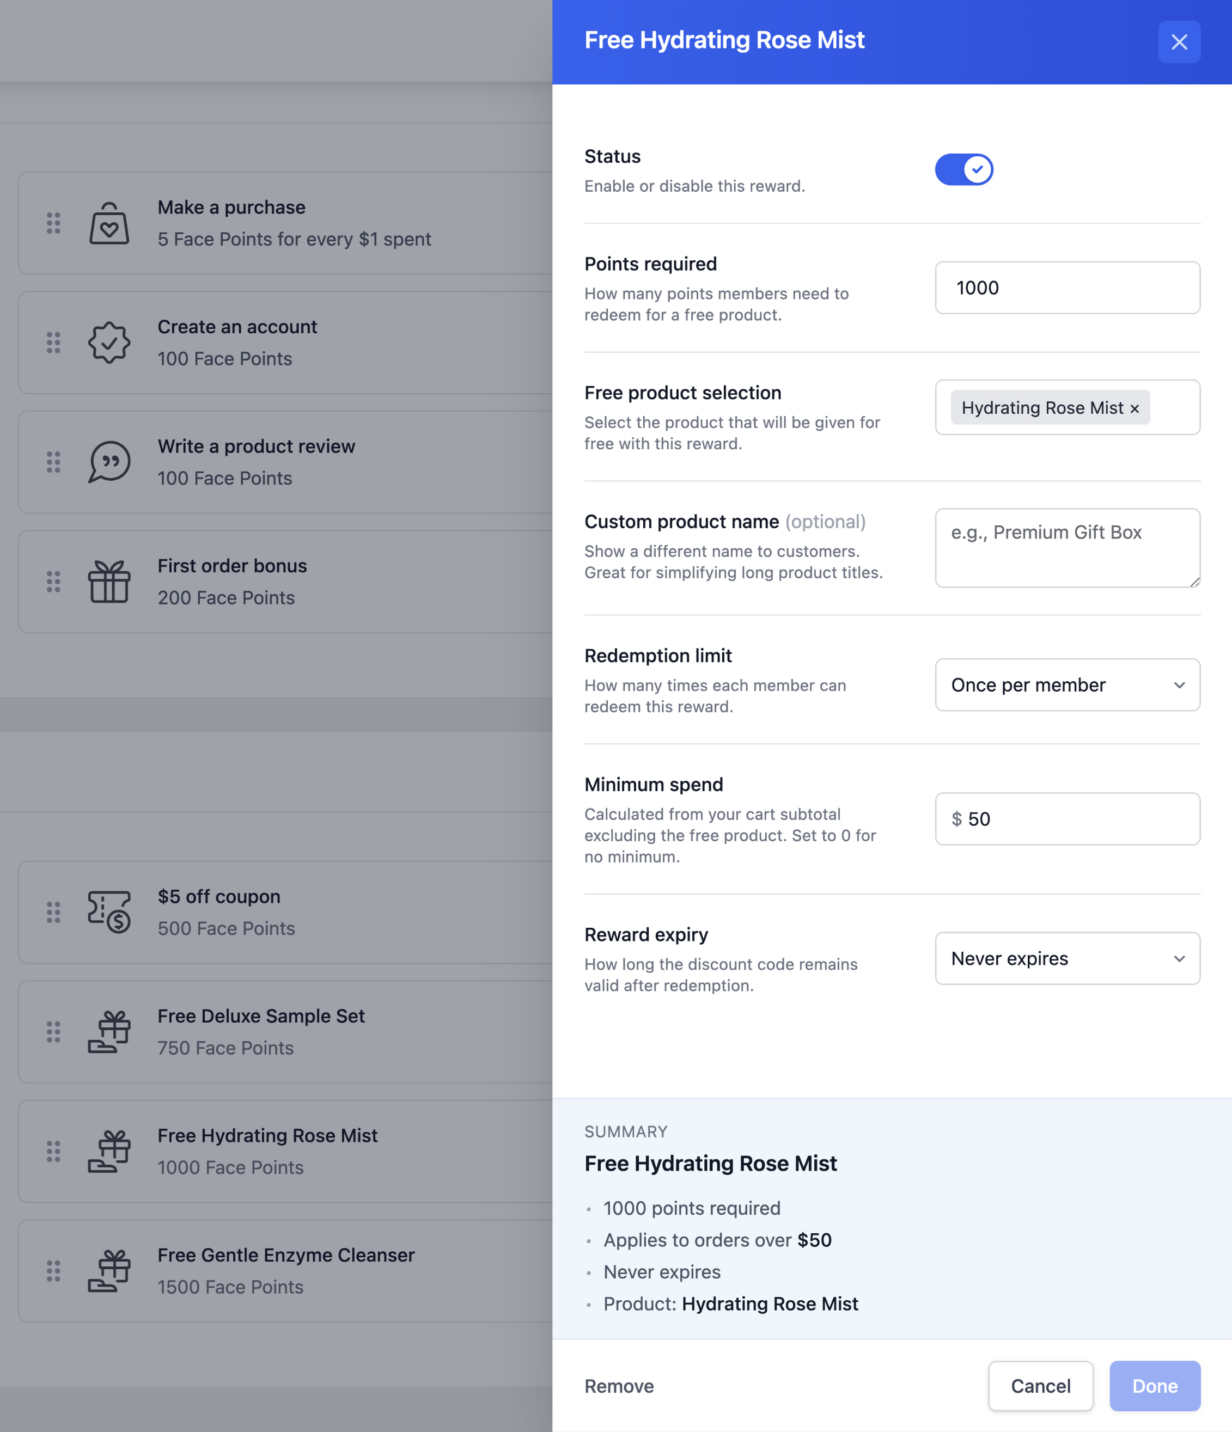Remove the Hydrating Rose Mist product tag
The width and height of the screenshot is (1232, 1432).
point(1135,408)
